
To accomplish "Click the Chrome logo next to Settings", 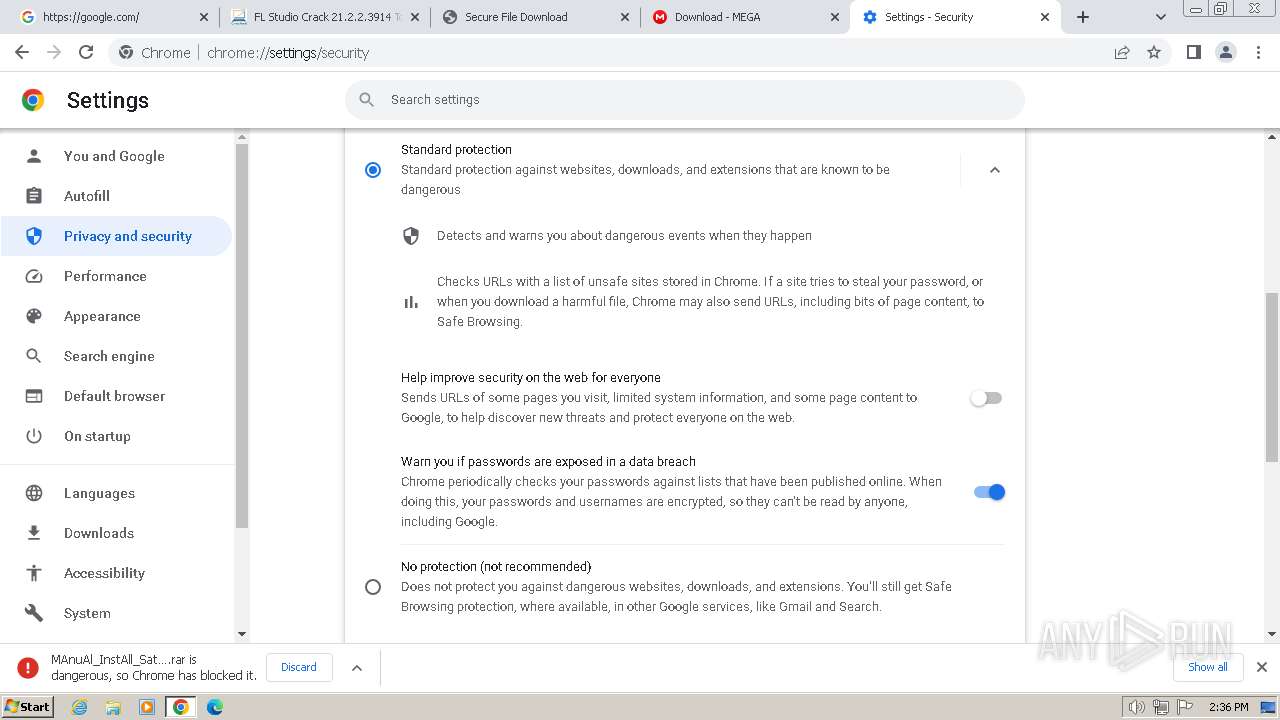I will [x=33, y=100].
